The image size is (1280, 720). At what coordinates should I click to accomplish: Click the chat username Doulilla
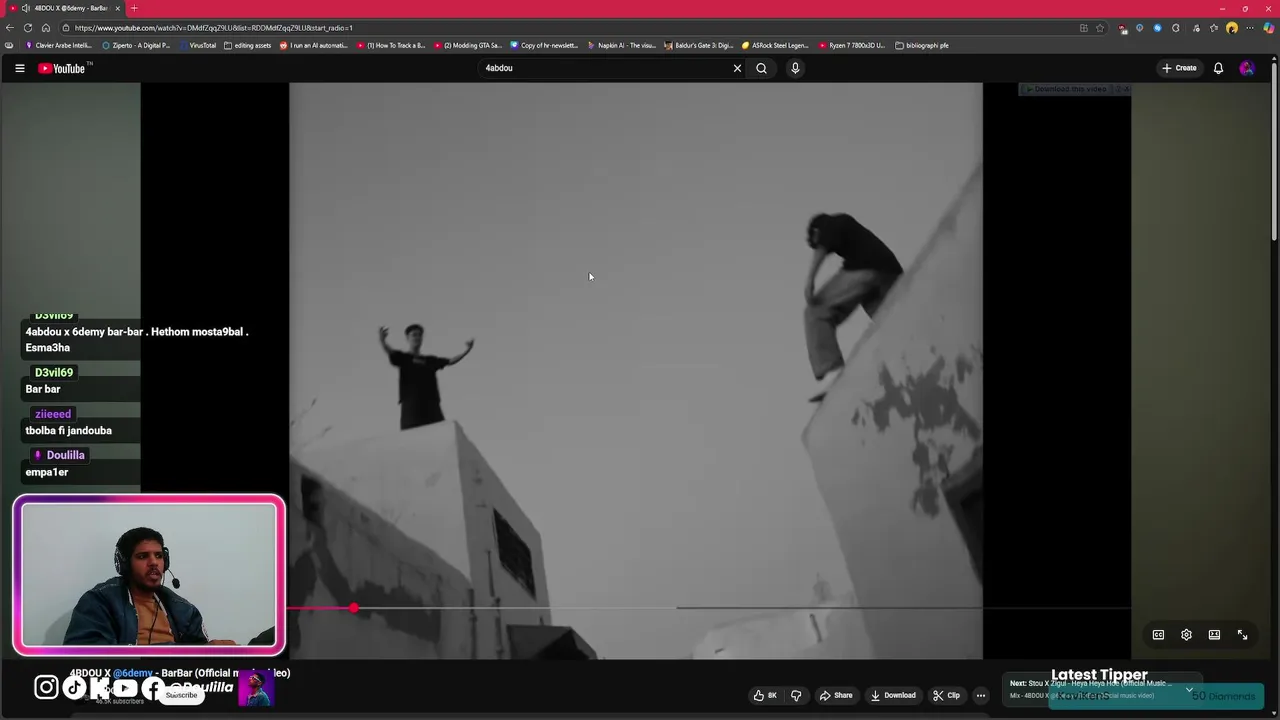65,455
